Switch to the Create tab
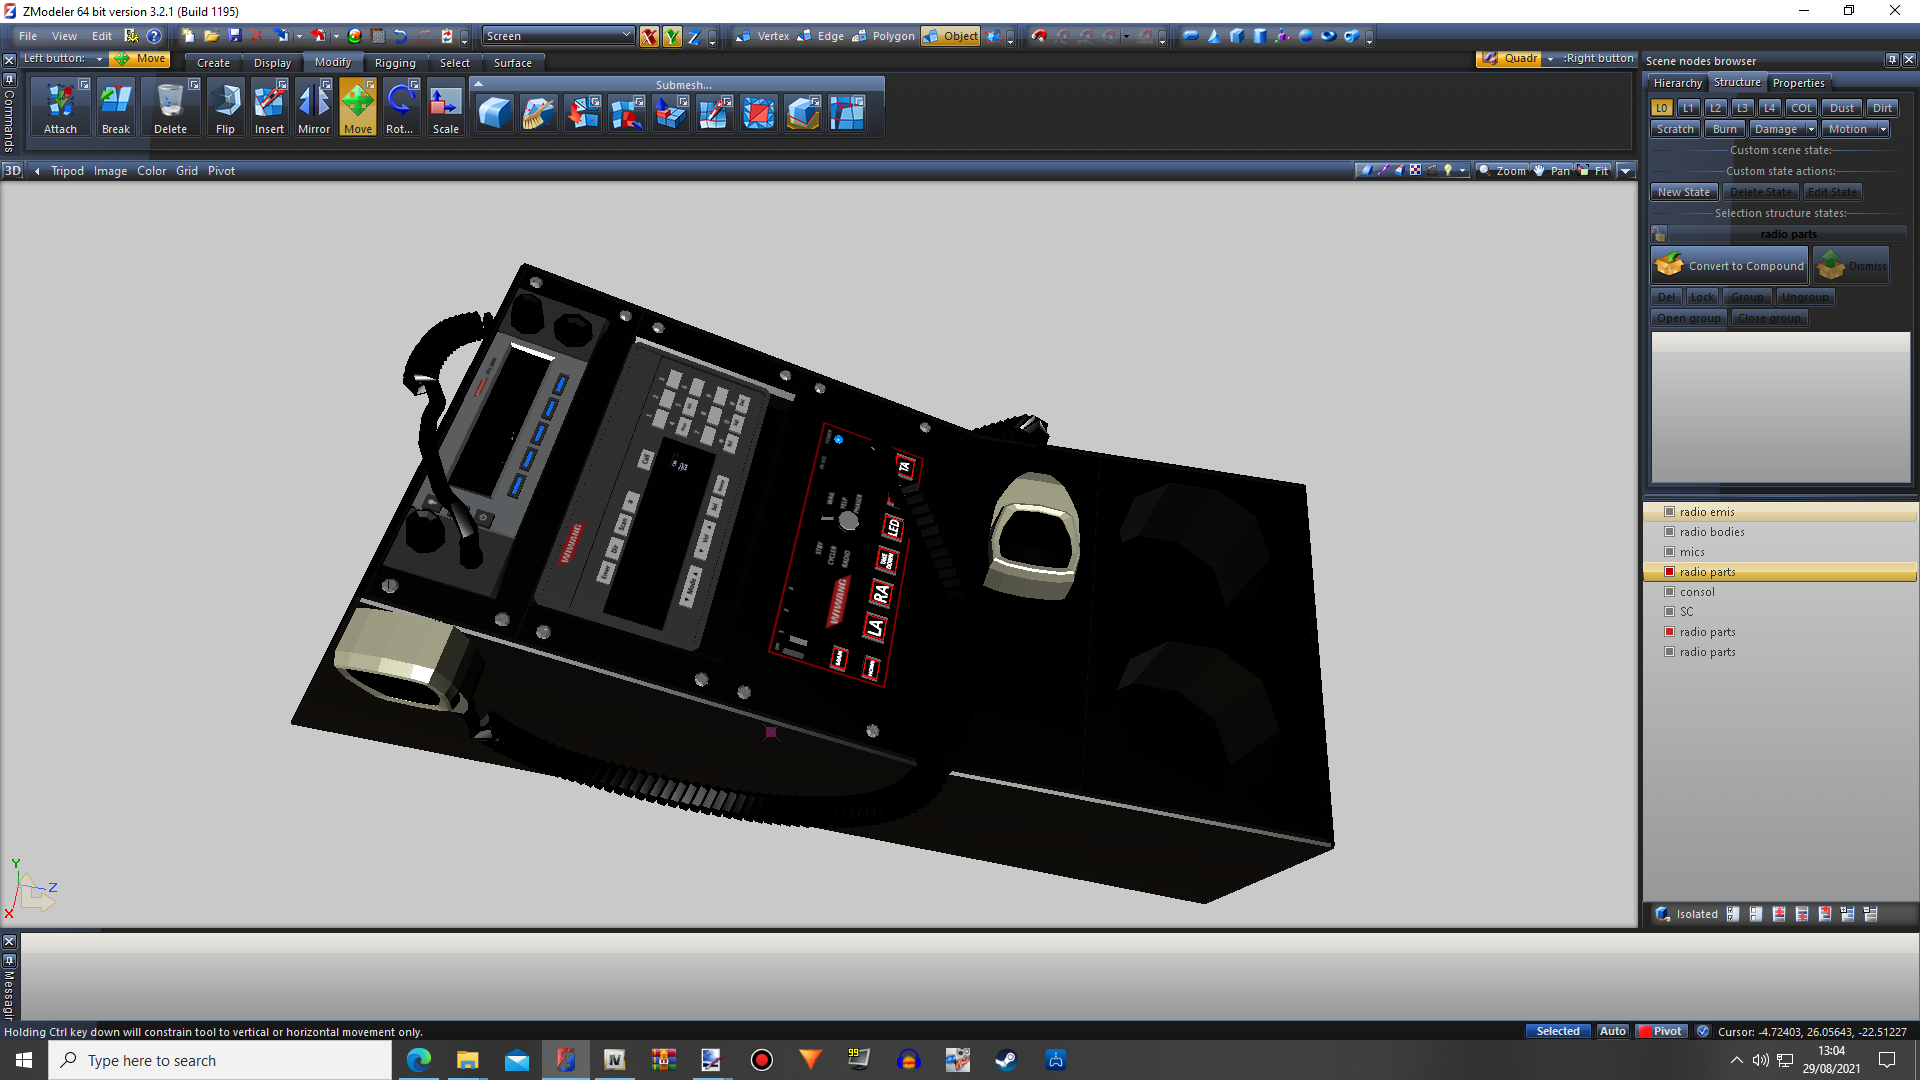This screenshot has height=1080, width=1920. tap(213, 63)
